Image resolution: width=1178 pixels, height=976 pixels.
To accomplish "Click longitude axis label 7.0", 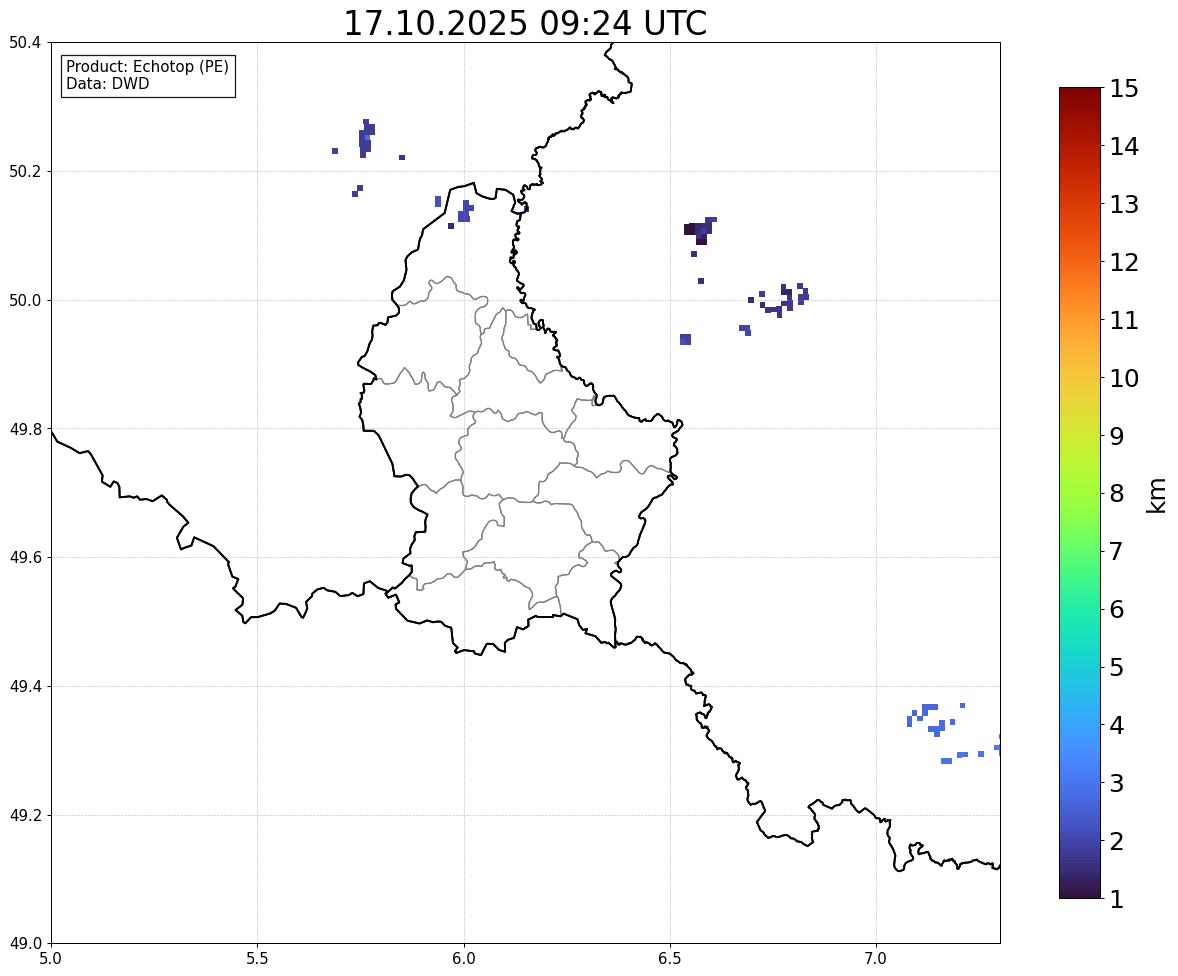I will (876, 959).
